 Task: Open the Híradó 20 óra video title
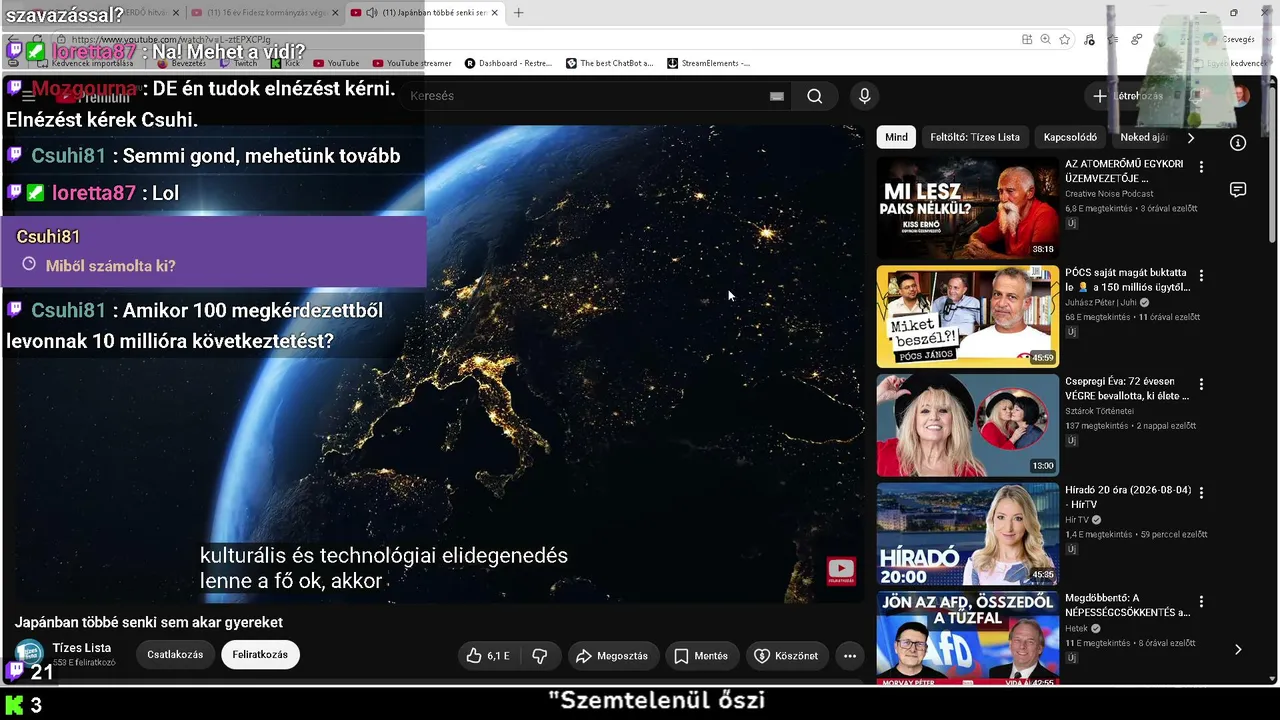(1128, 498)
